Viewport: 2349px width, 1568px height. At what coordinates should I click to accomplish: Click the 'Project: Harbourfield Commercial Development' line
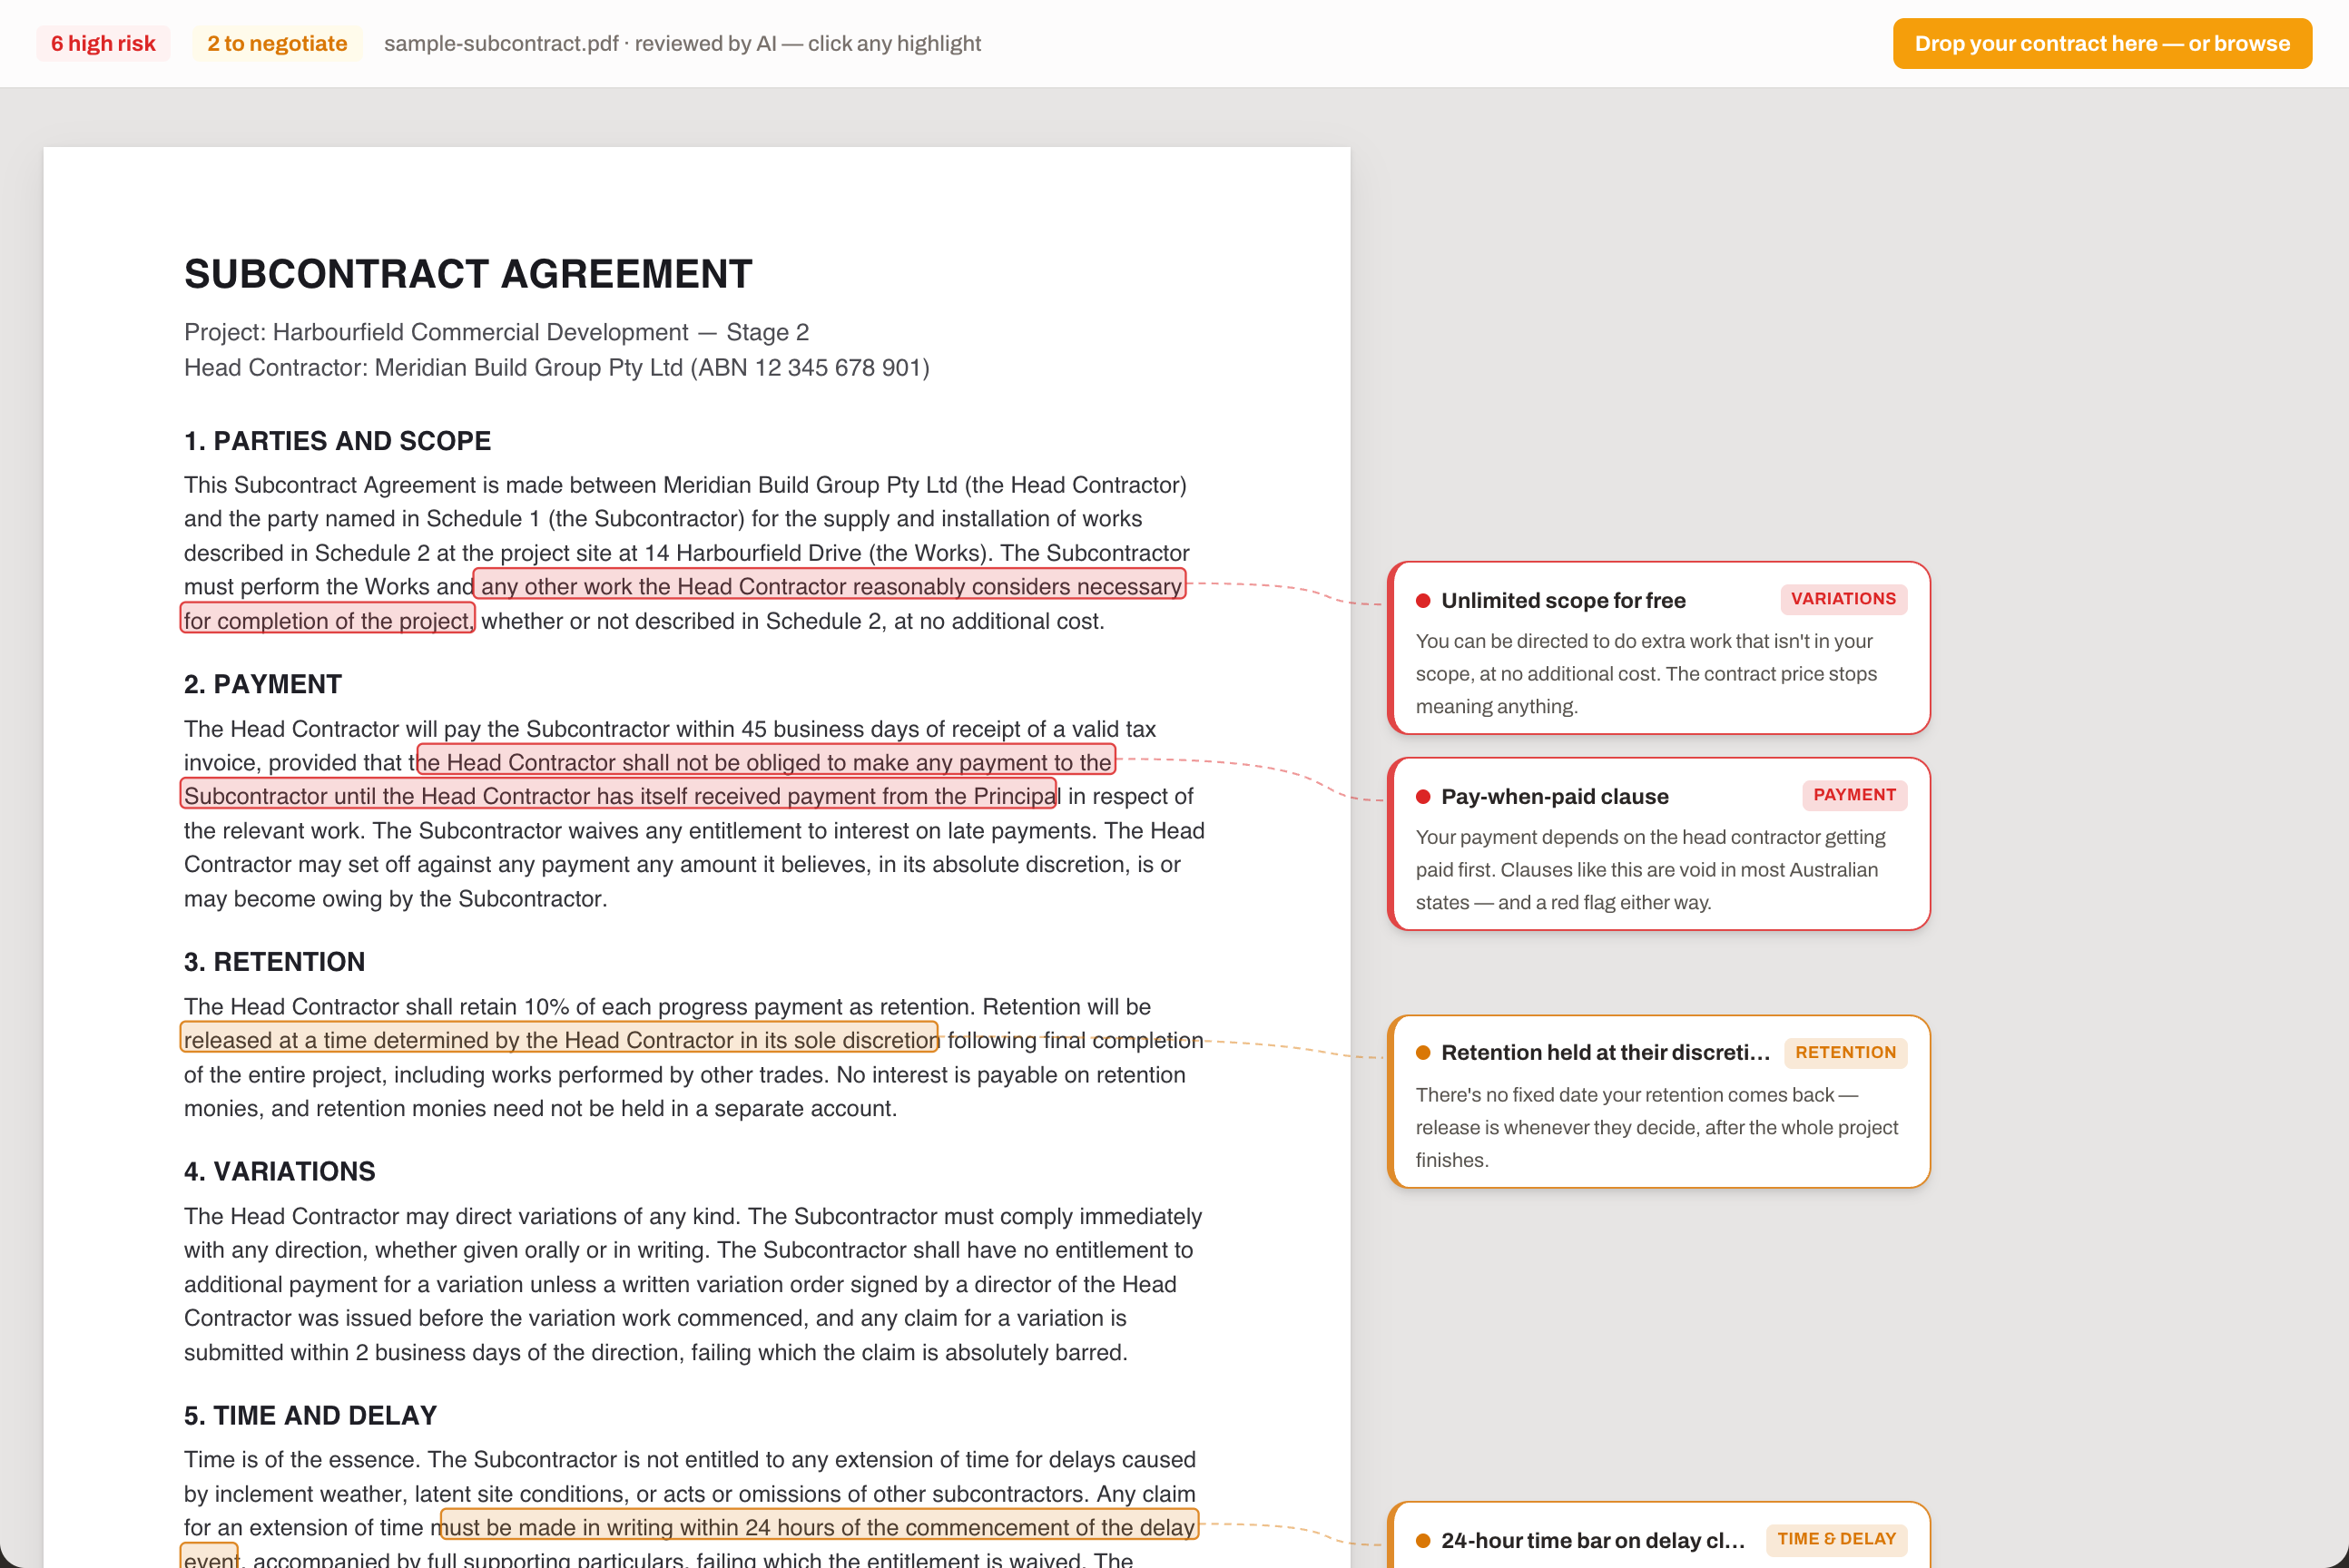point(496,332)
